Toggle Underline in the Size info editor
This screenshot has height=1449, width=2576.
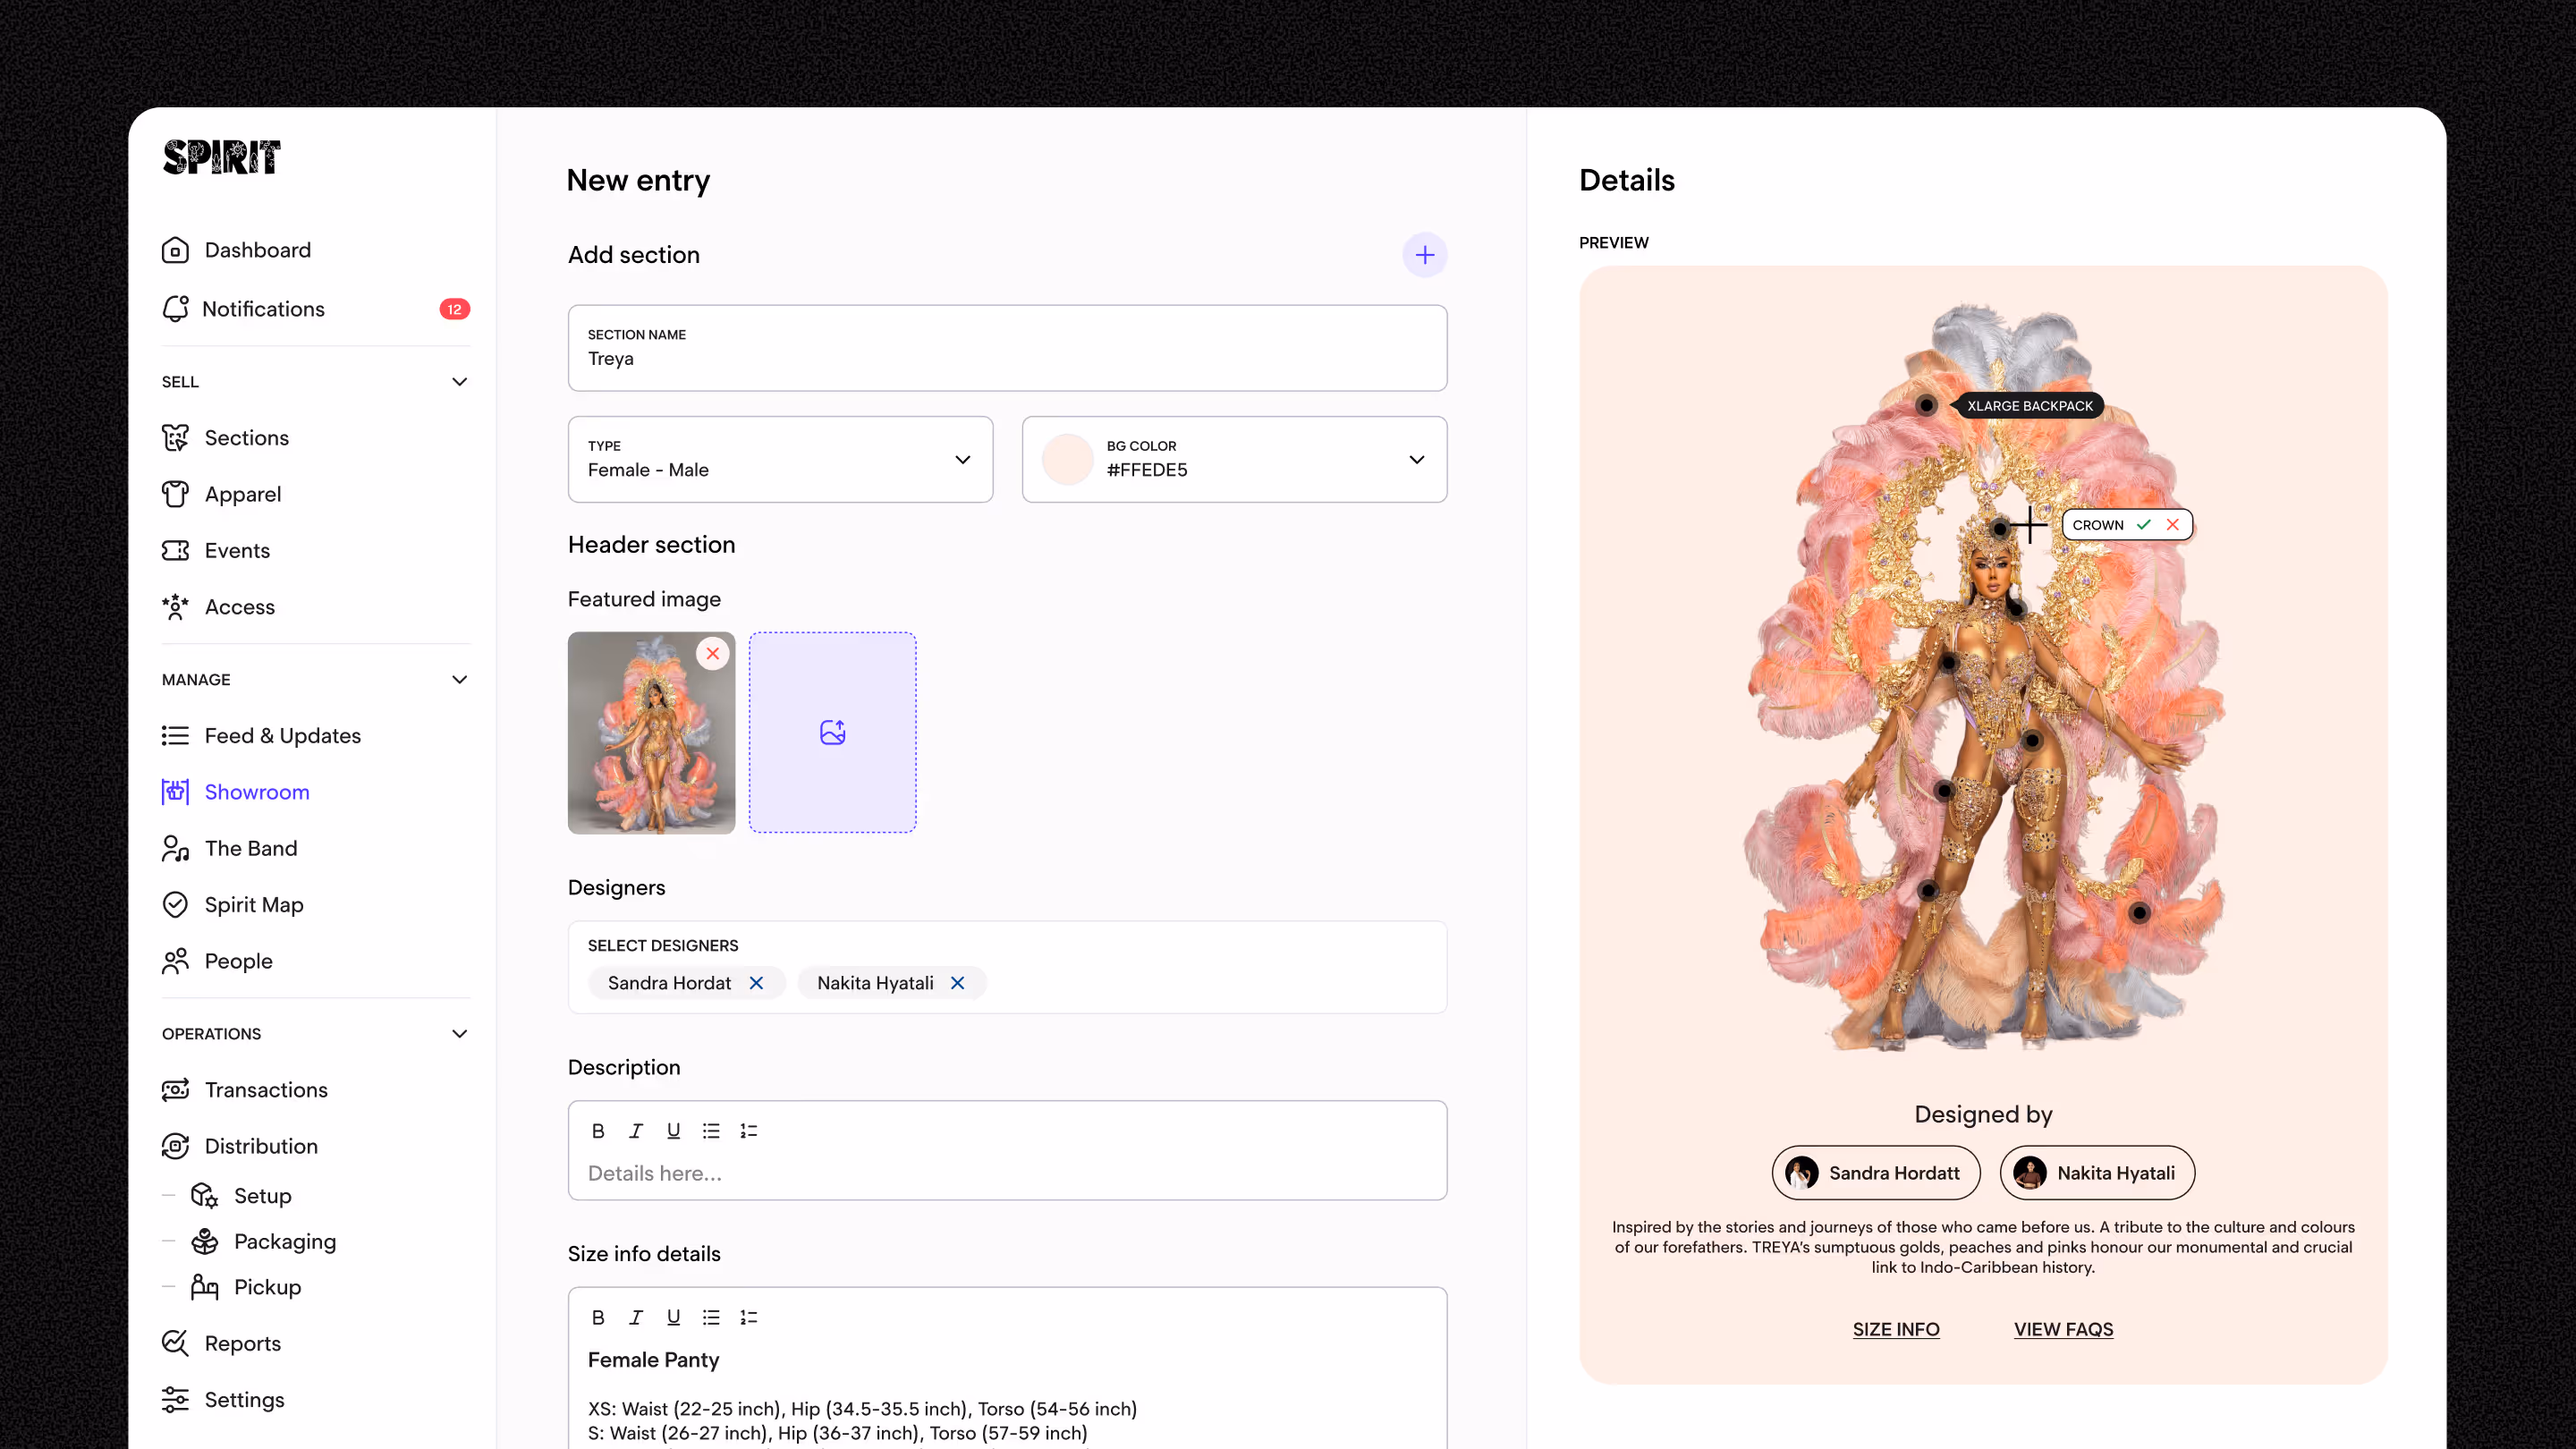[673, 1317]
